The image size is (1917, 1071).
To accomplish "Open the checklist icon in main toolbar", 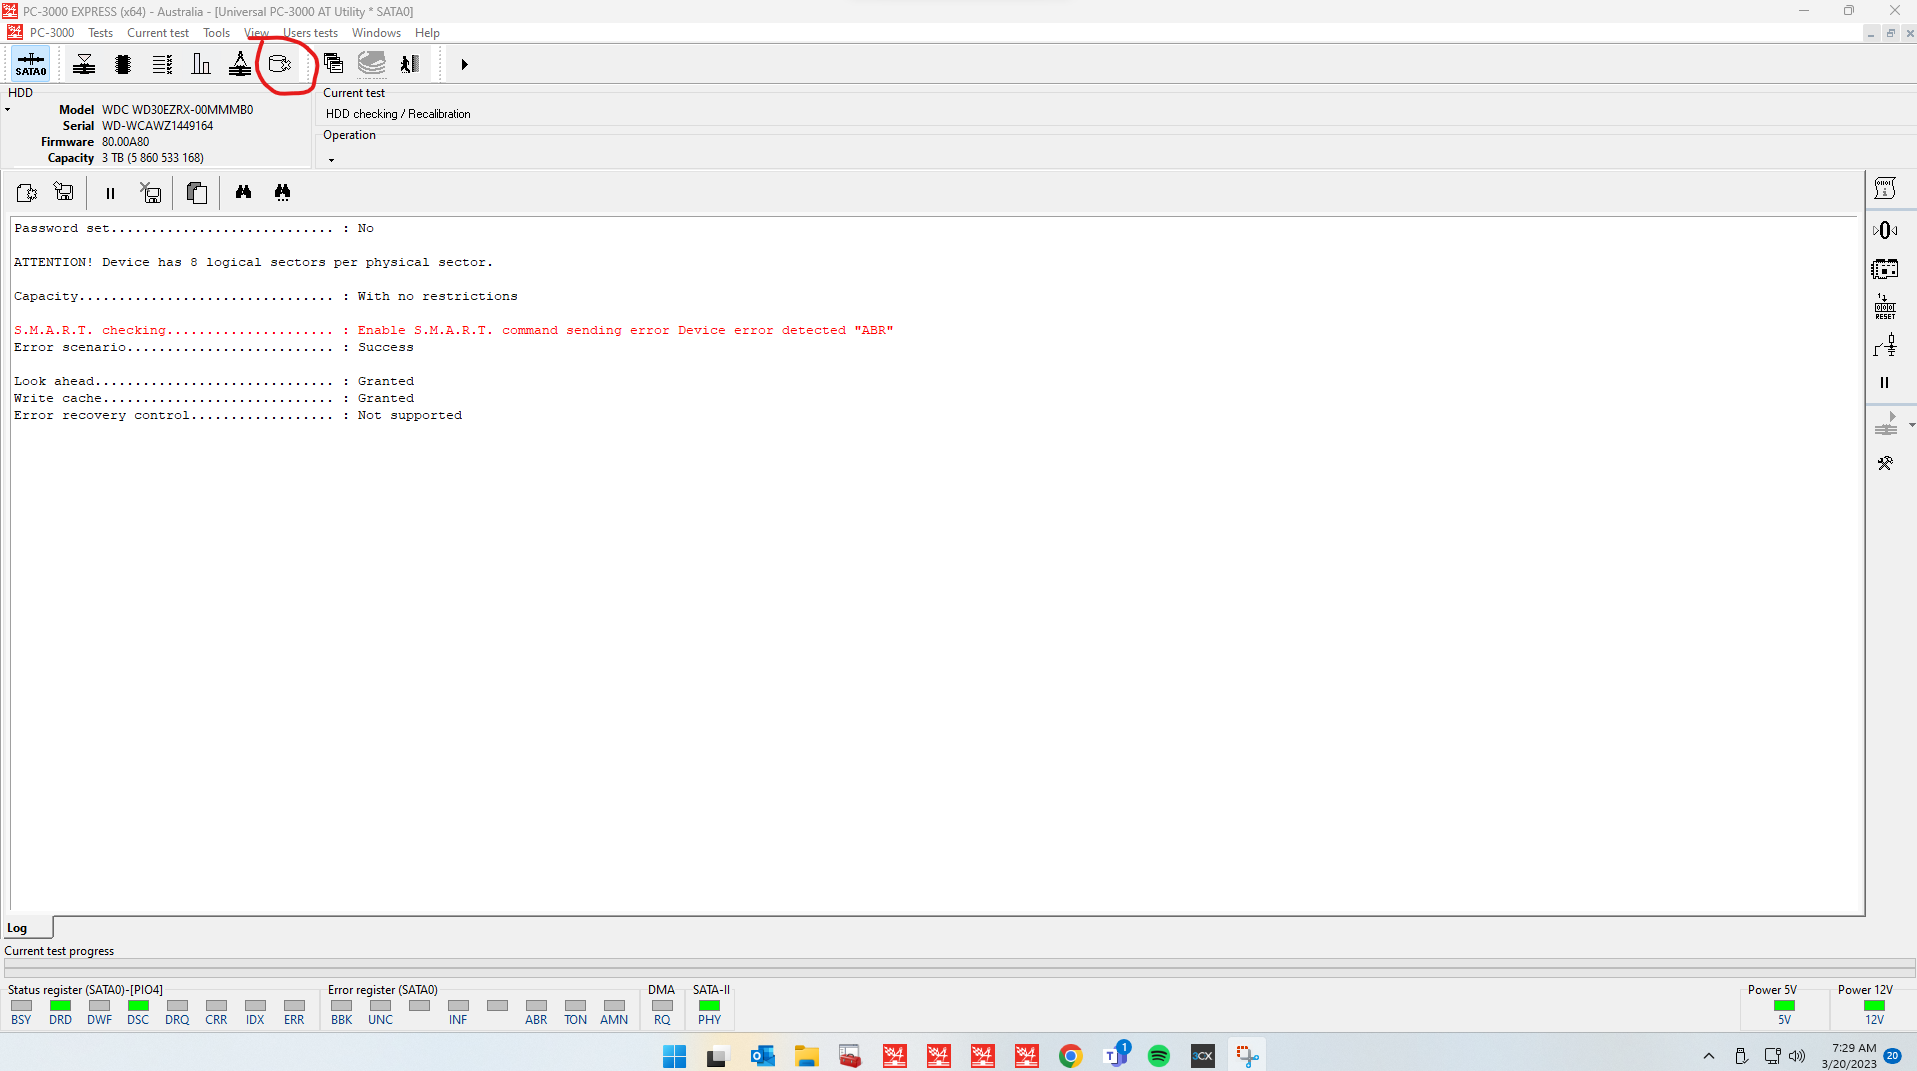I will pos(162,64).
